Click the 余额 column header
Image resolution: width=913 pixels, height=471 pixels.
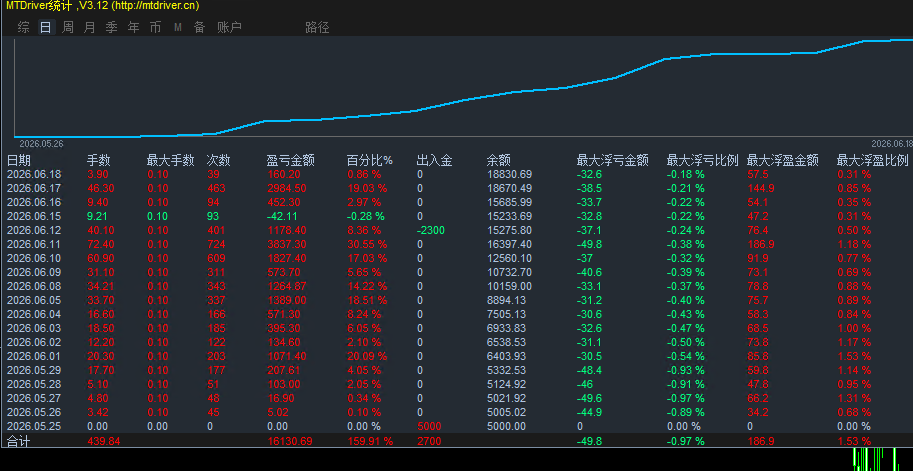click(x=499, y=161)
